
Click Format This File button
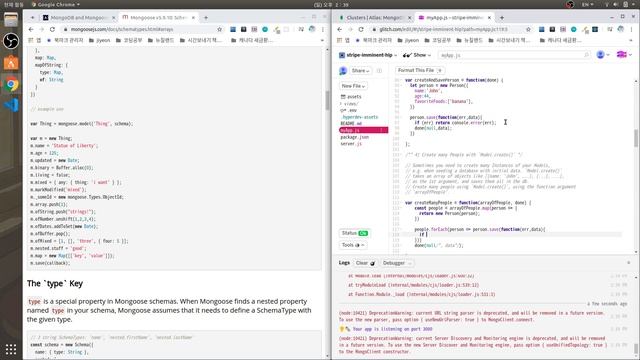pyautogui.click(x=420, y=70)
